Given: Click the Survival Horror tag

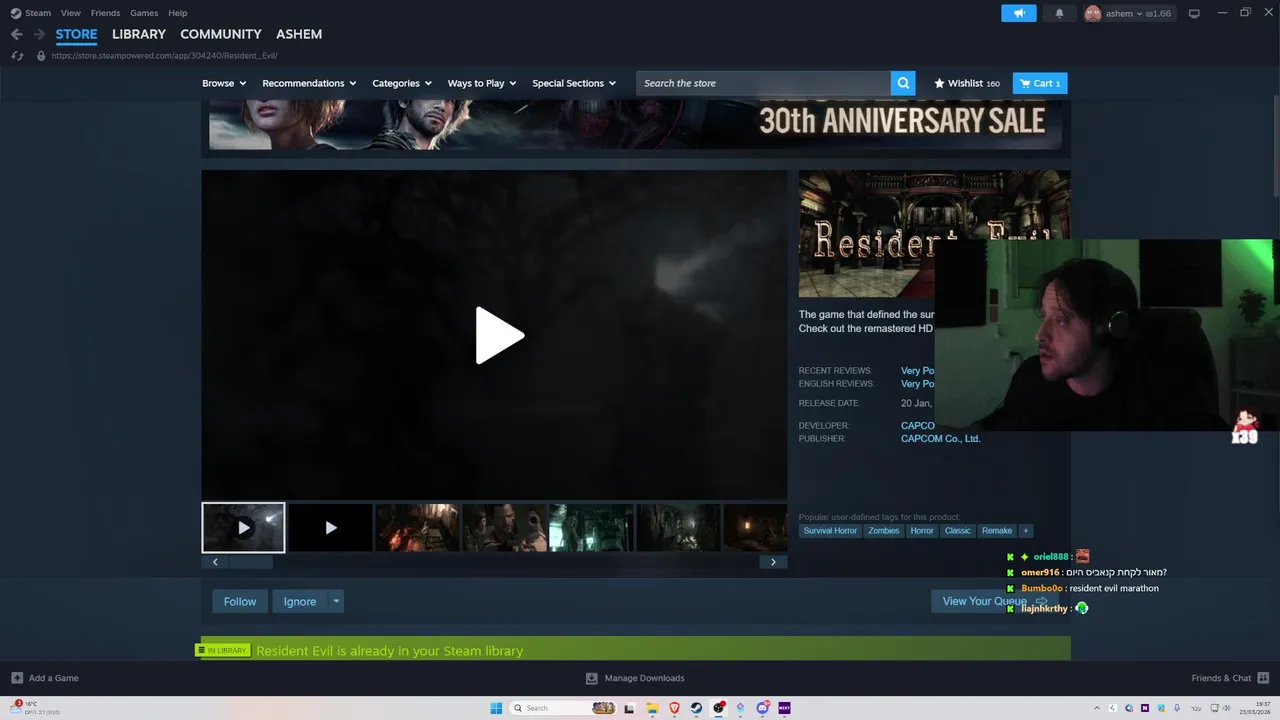Looking at the screenshot, I should 830,531.
